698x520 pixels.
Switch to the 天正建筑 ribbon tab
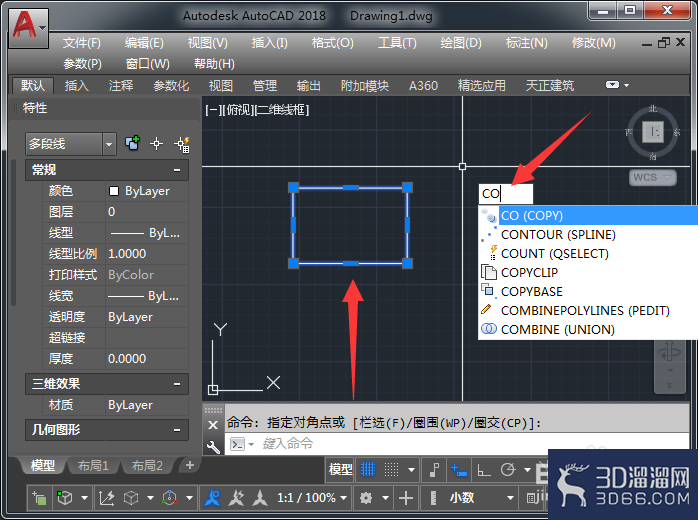pos(550,85)
